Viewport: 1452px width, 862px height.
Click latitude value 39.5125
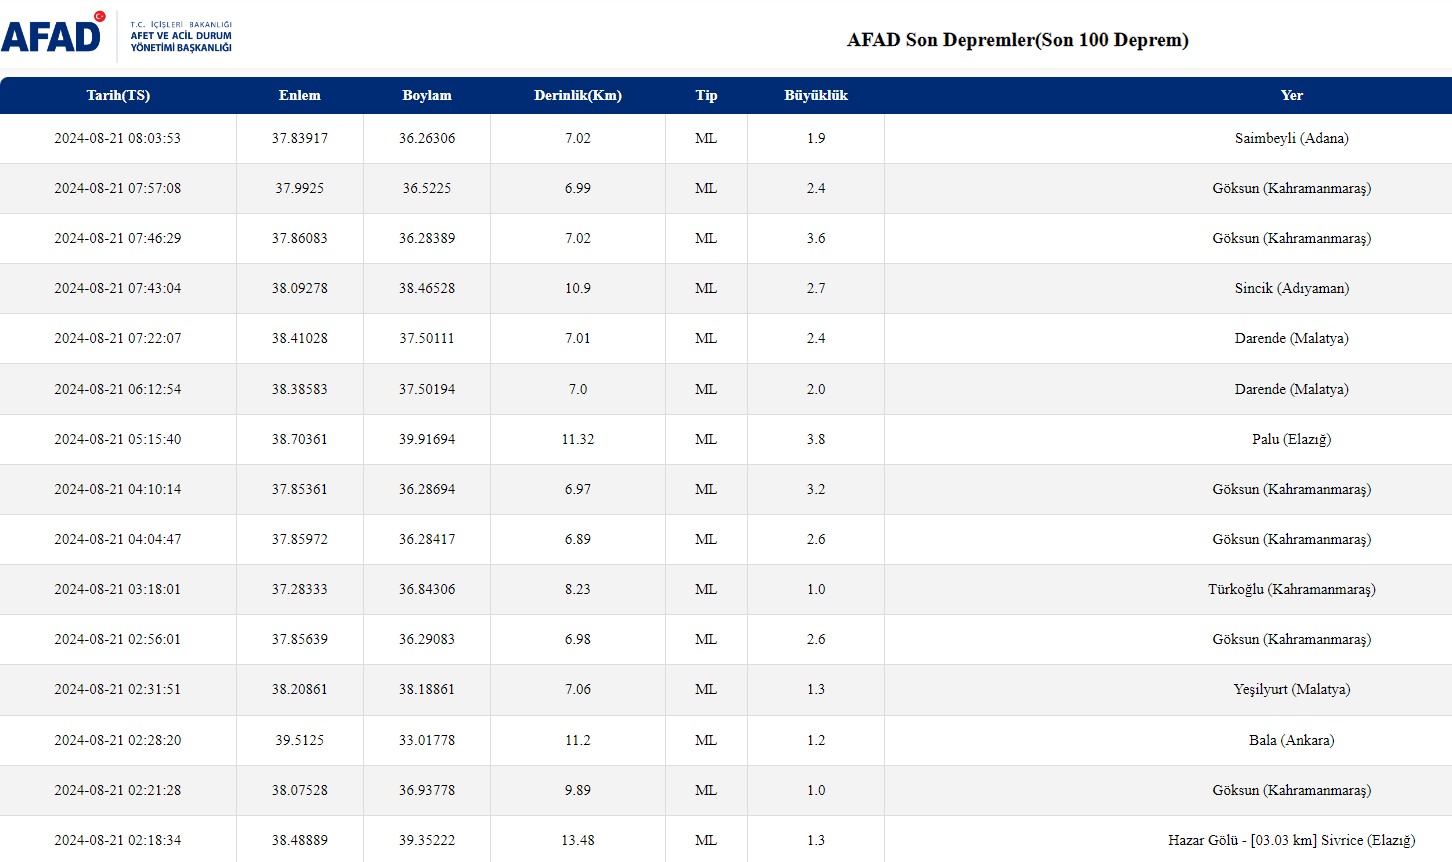300,740
